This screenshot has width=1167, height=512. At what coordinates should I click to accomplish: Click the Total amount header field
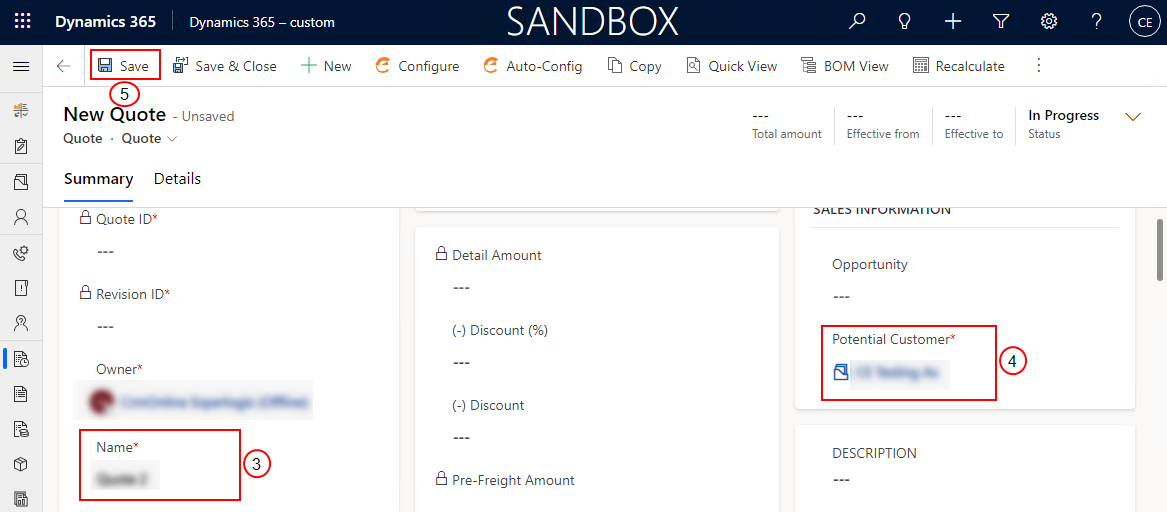(x=787, y=124)
